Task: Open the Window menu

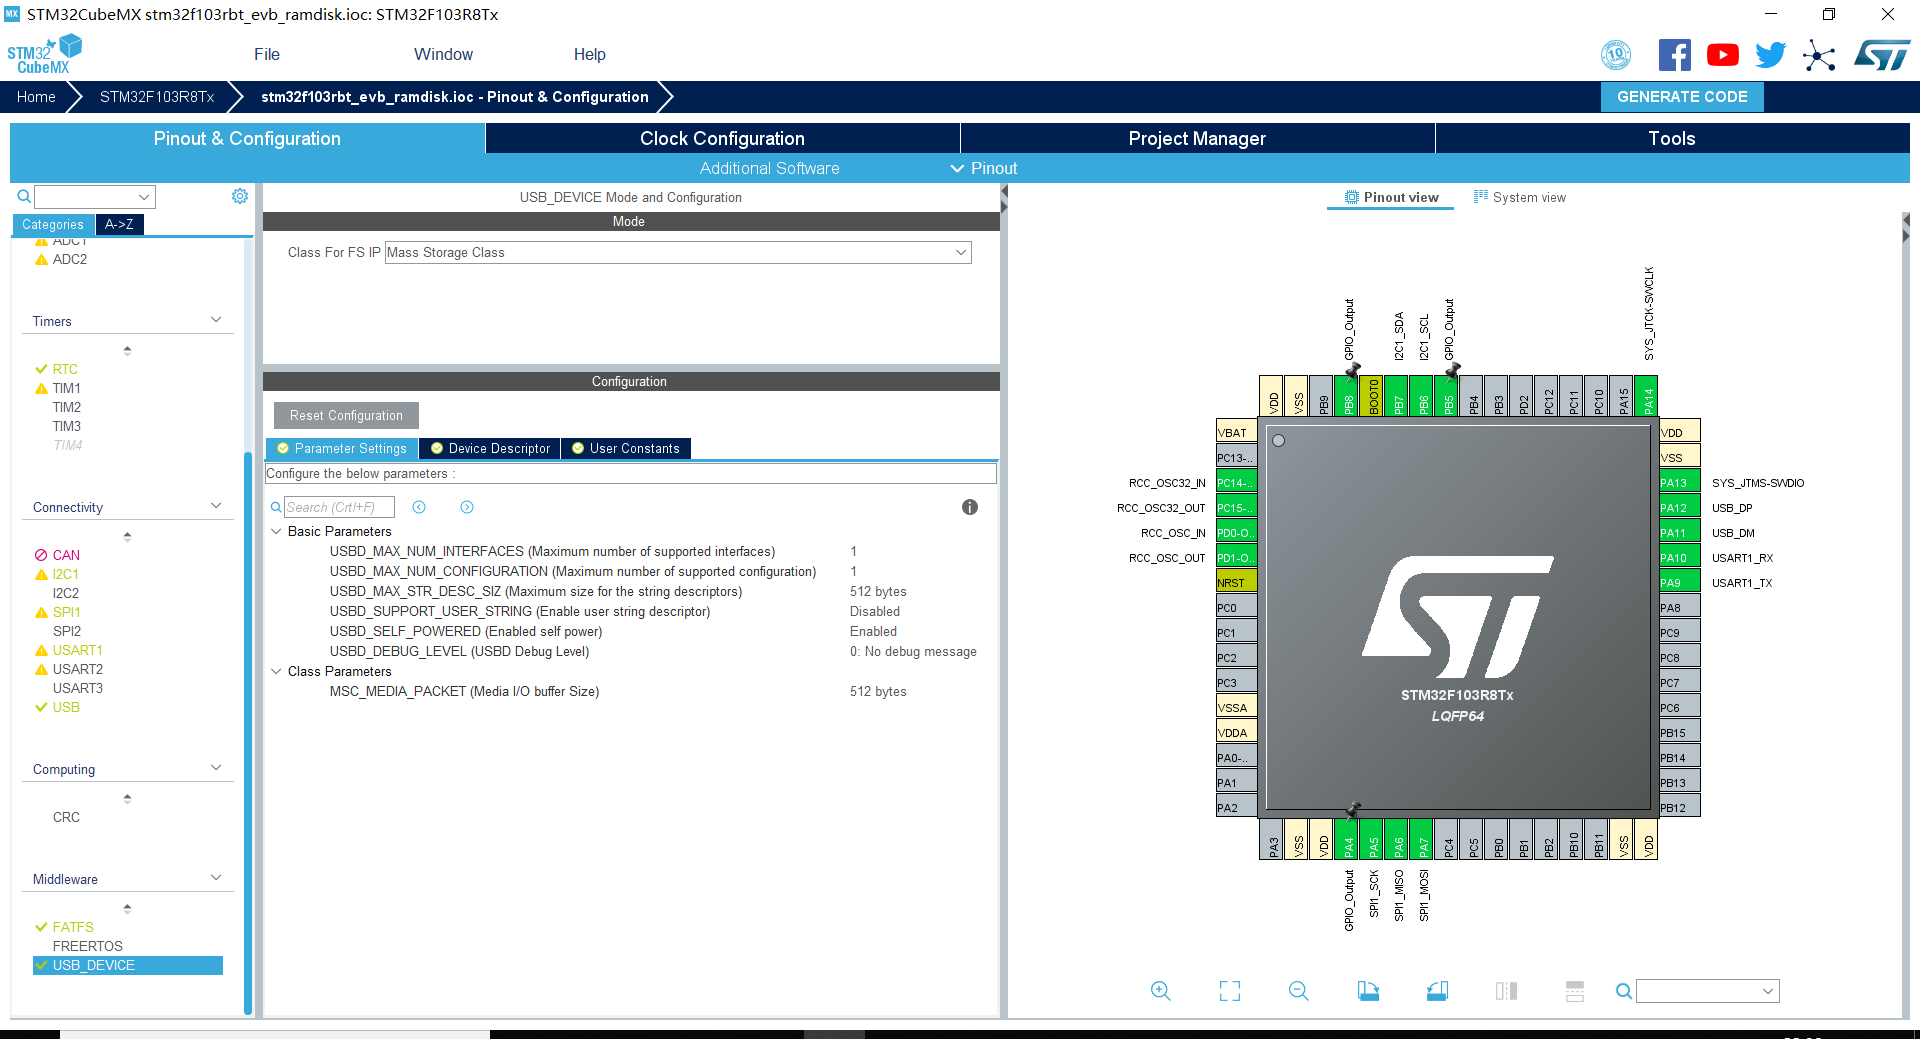Action: (443, 54)
